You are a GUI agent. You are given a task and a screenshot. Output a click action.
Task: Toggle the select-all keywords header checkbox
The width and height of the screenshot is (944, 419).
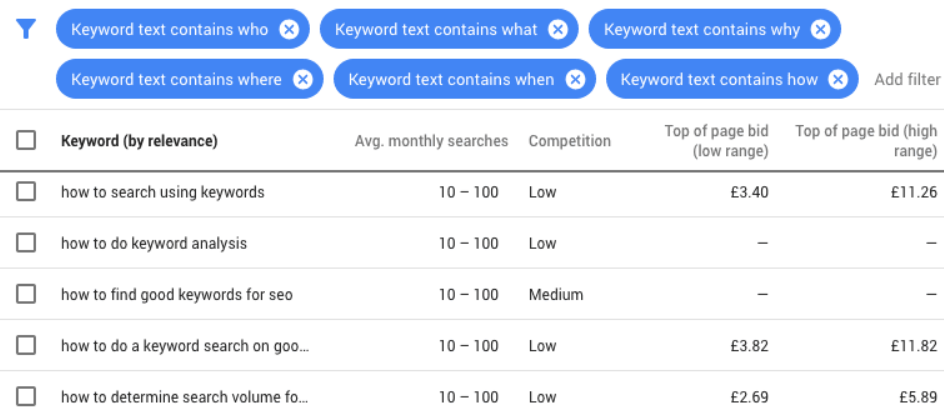tap(26, 141)
